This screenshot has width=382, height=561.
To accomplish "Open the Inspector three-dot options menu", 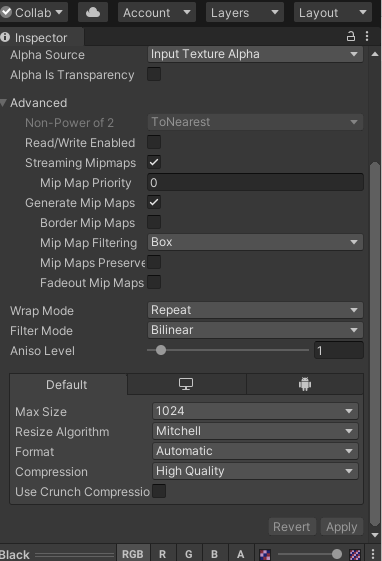I will 367,36.
